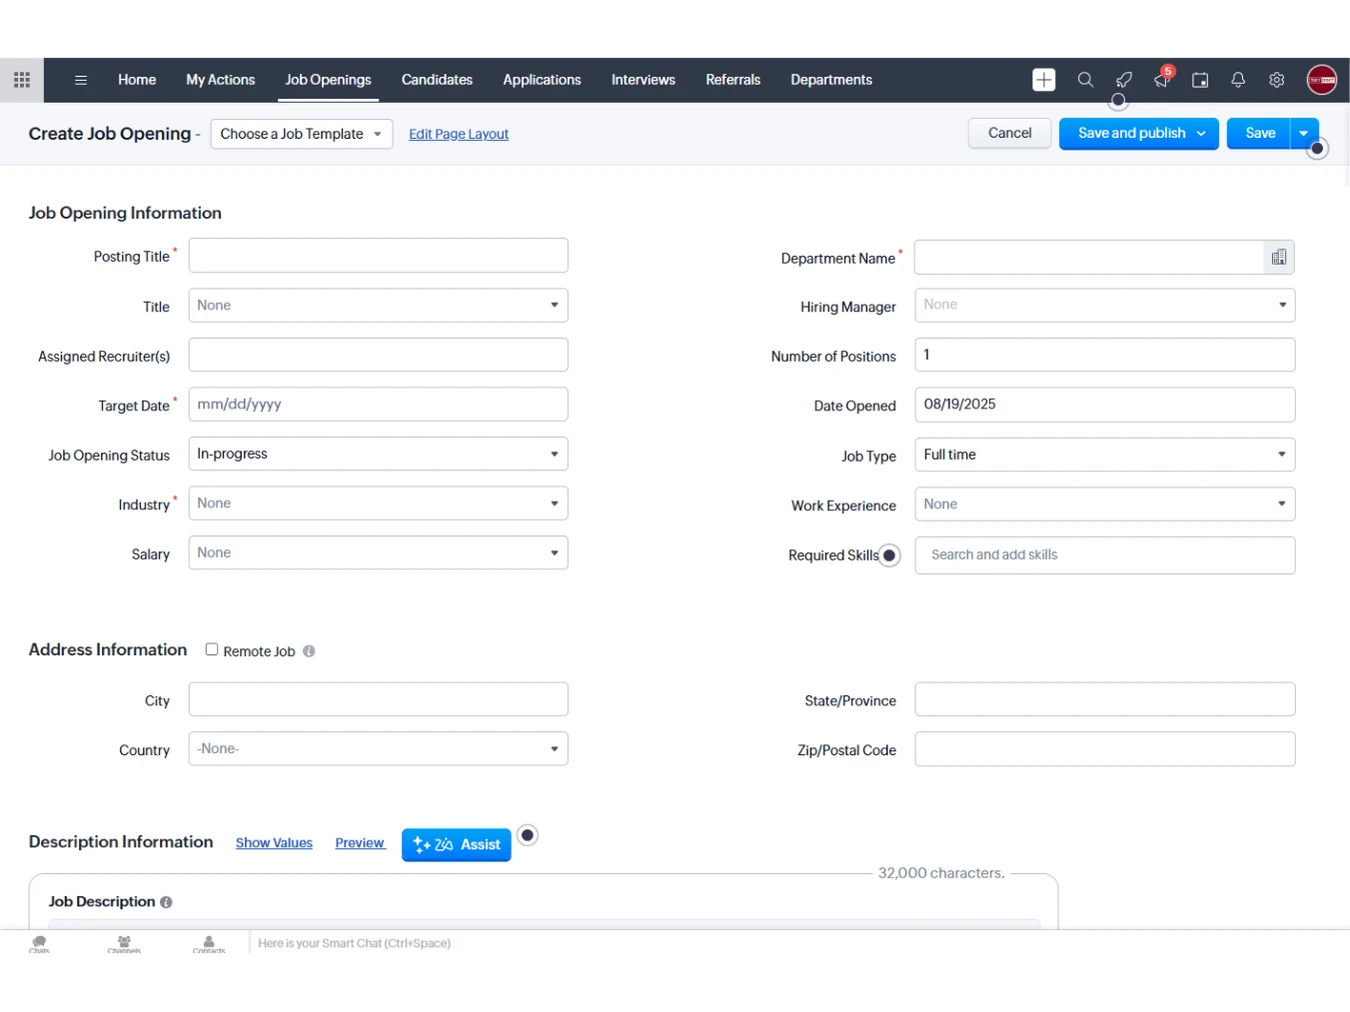
Task: Click the plus quick-create icon
Action: (1043, 80)
